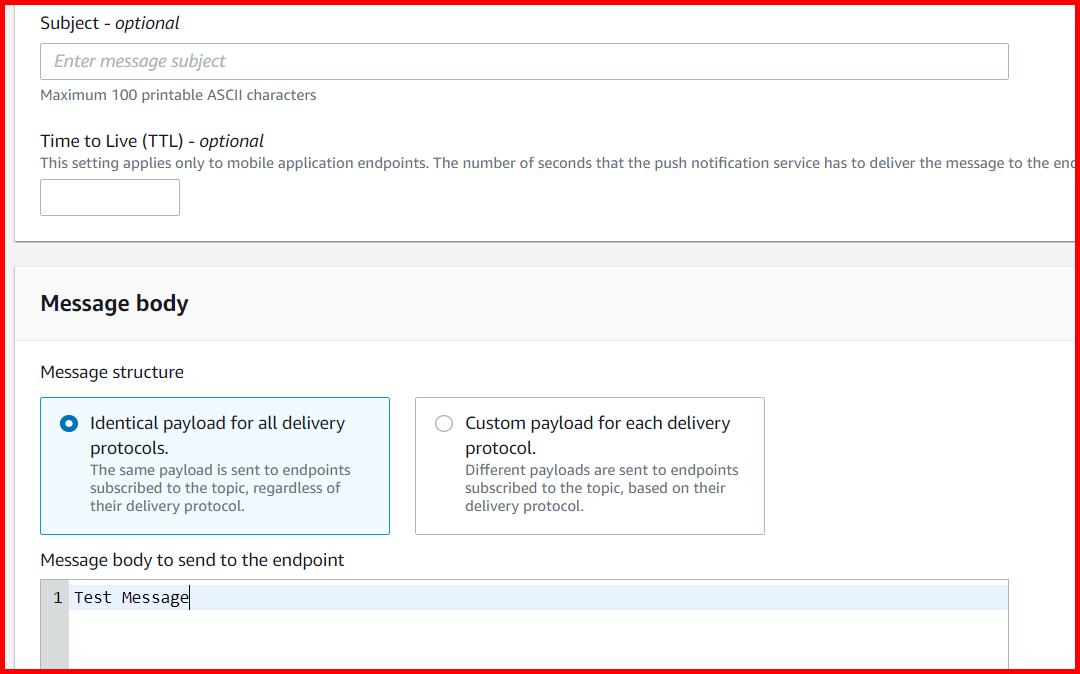Click the Time to Live (TTL) input box
The height and width of the screenshot is (674, 1080).
[x=109, y=197]
